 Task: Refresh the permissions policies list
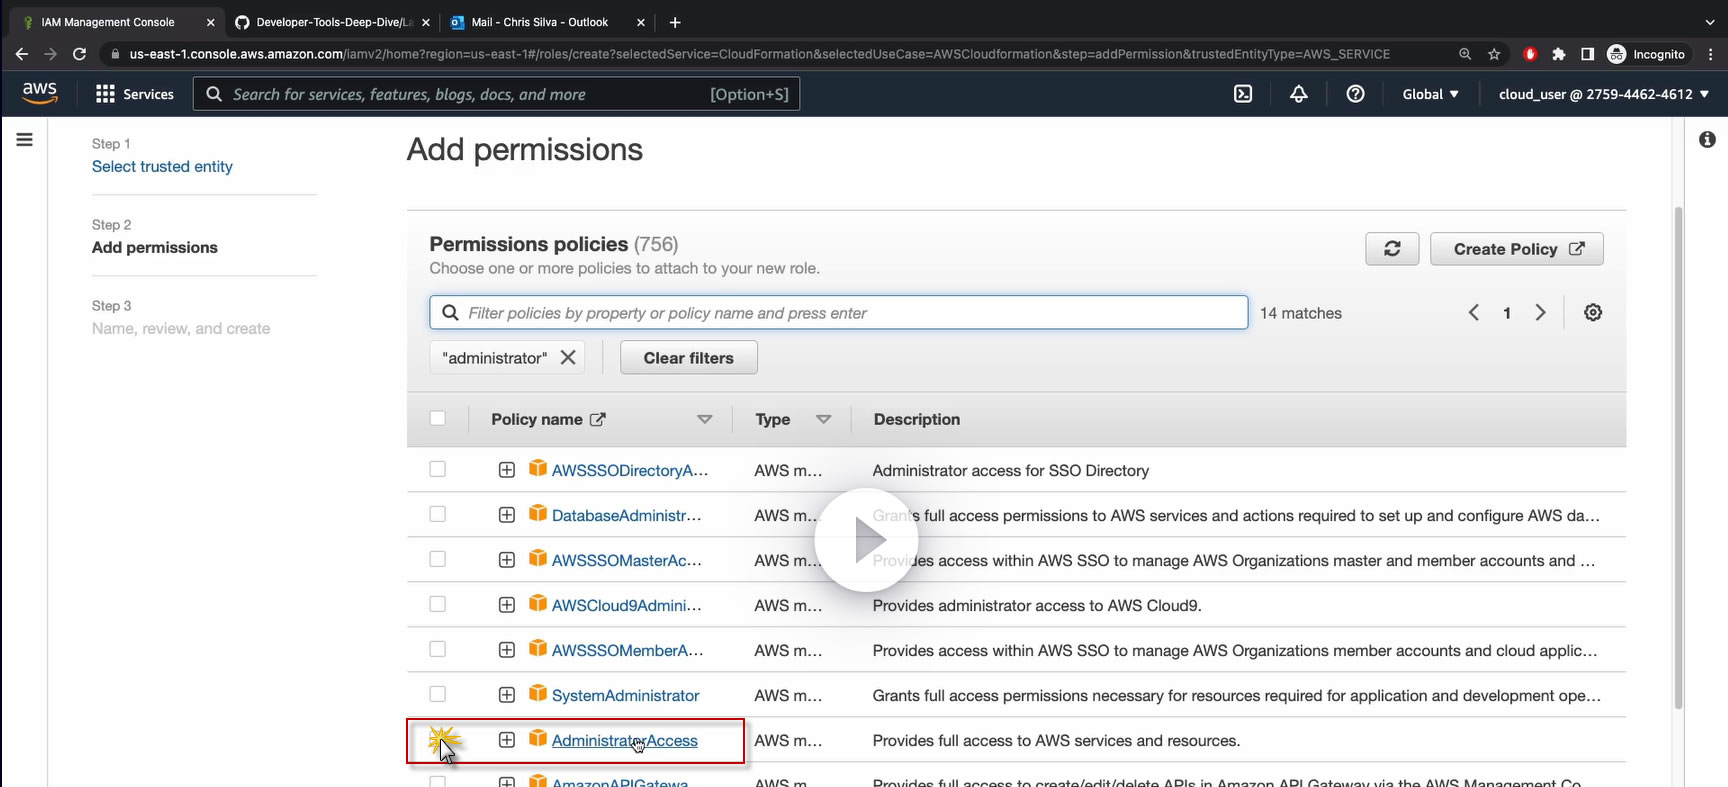click(x=1392, y=249)
